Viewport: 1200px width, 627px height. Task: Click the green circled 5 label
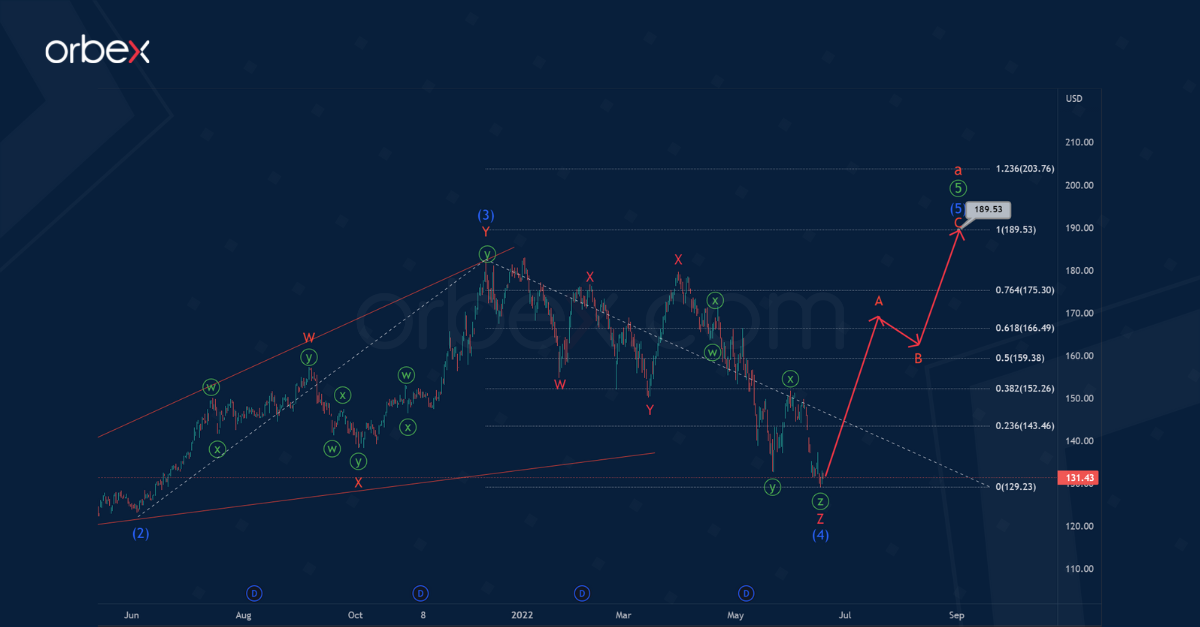(957, 188)
